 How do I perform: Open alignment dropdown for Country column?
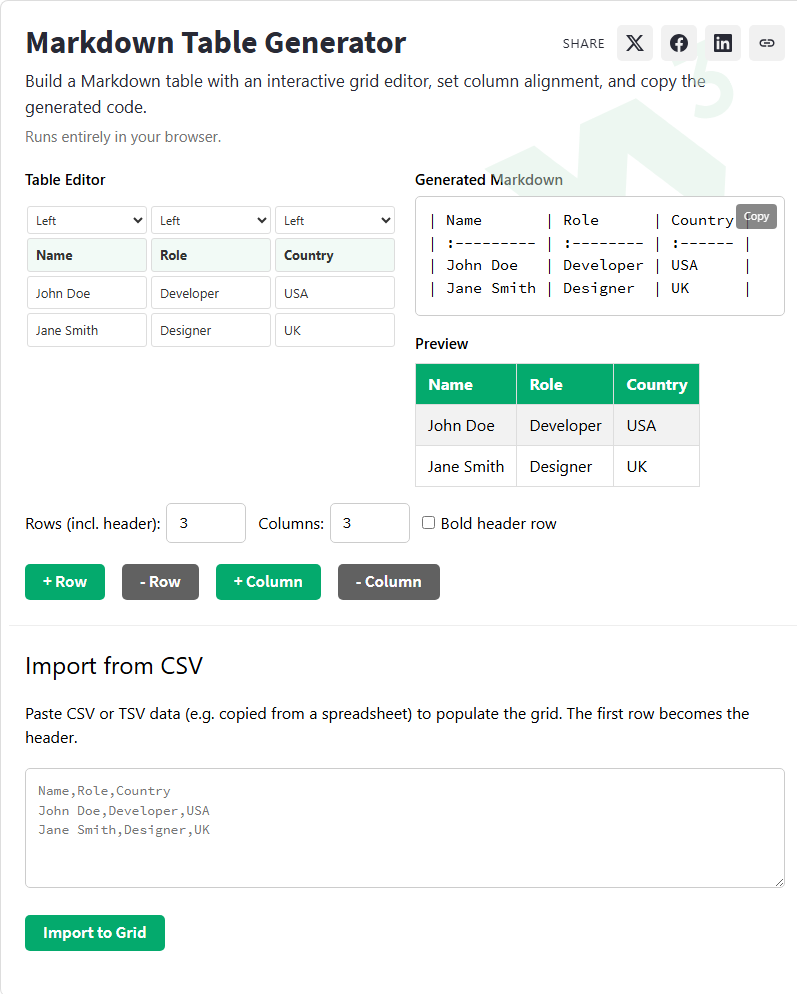click(x=335, y=221)
